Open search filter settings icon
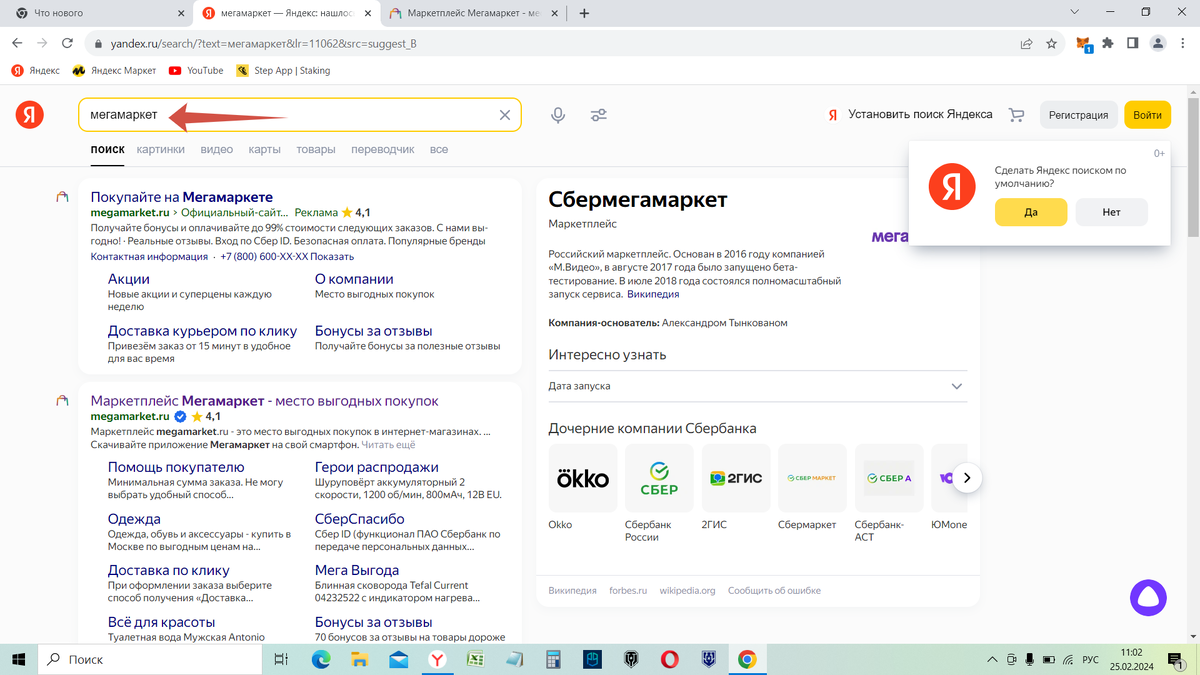 (598, 115)
